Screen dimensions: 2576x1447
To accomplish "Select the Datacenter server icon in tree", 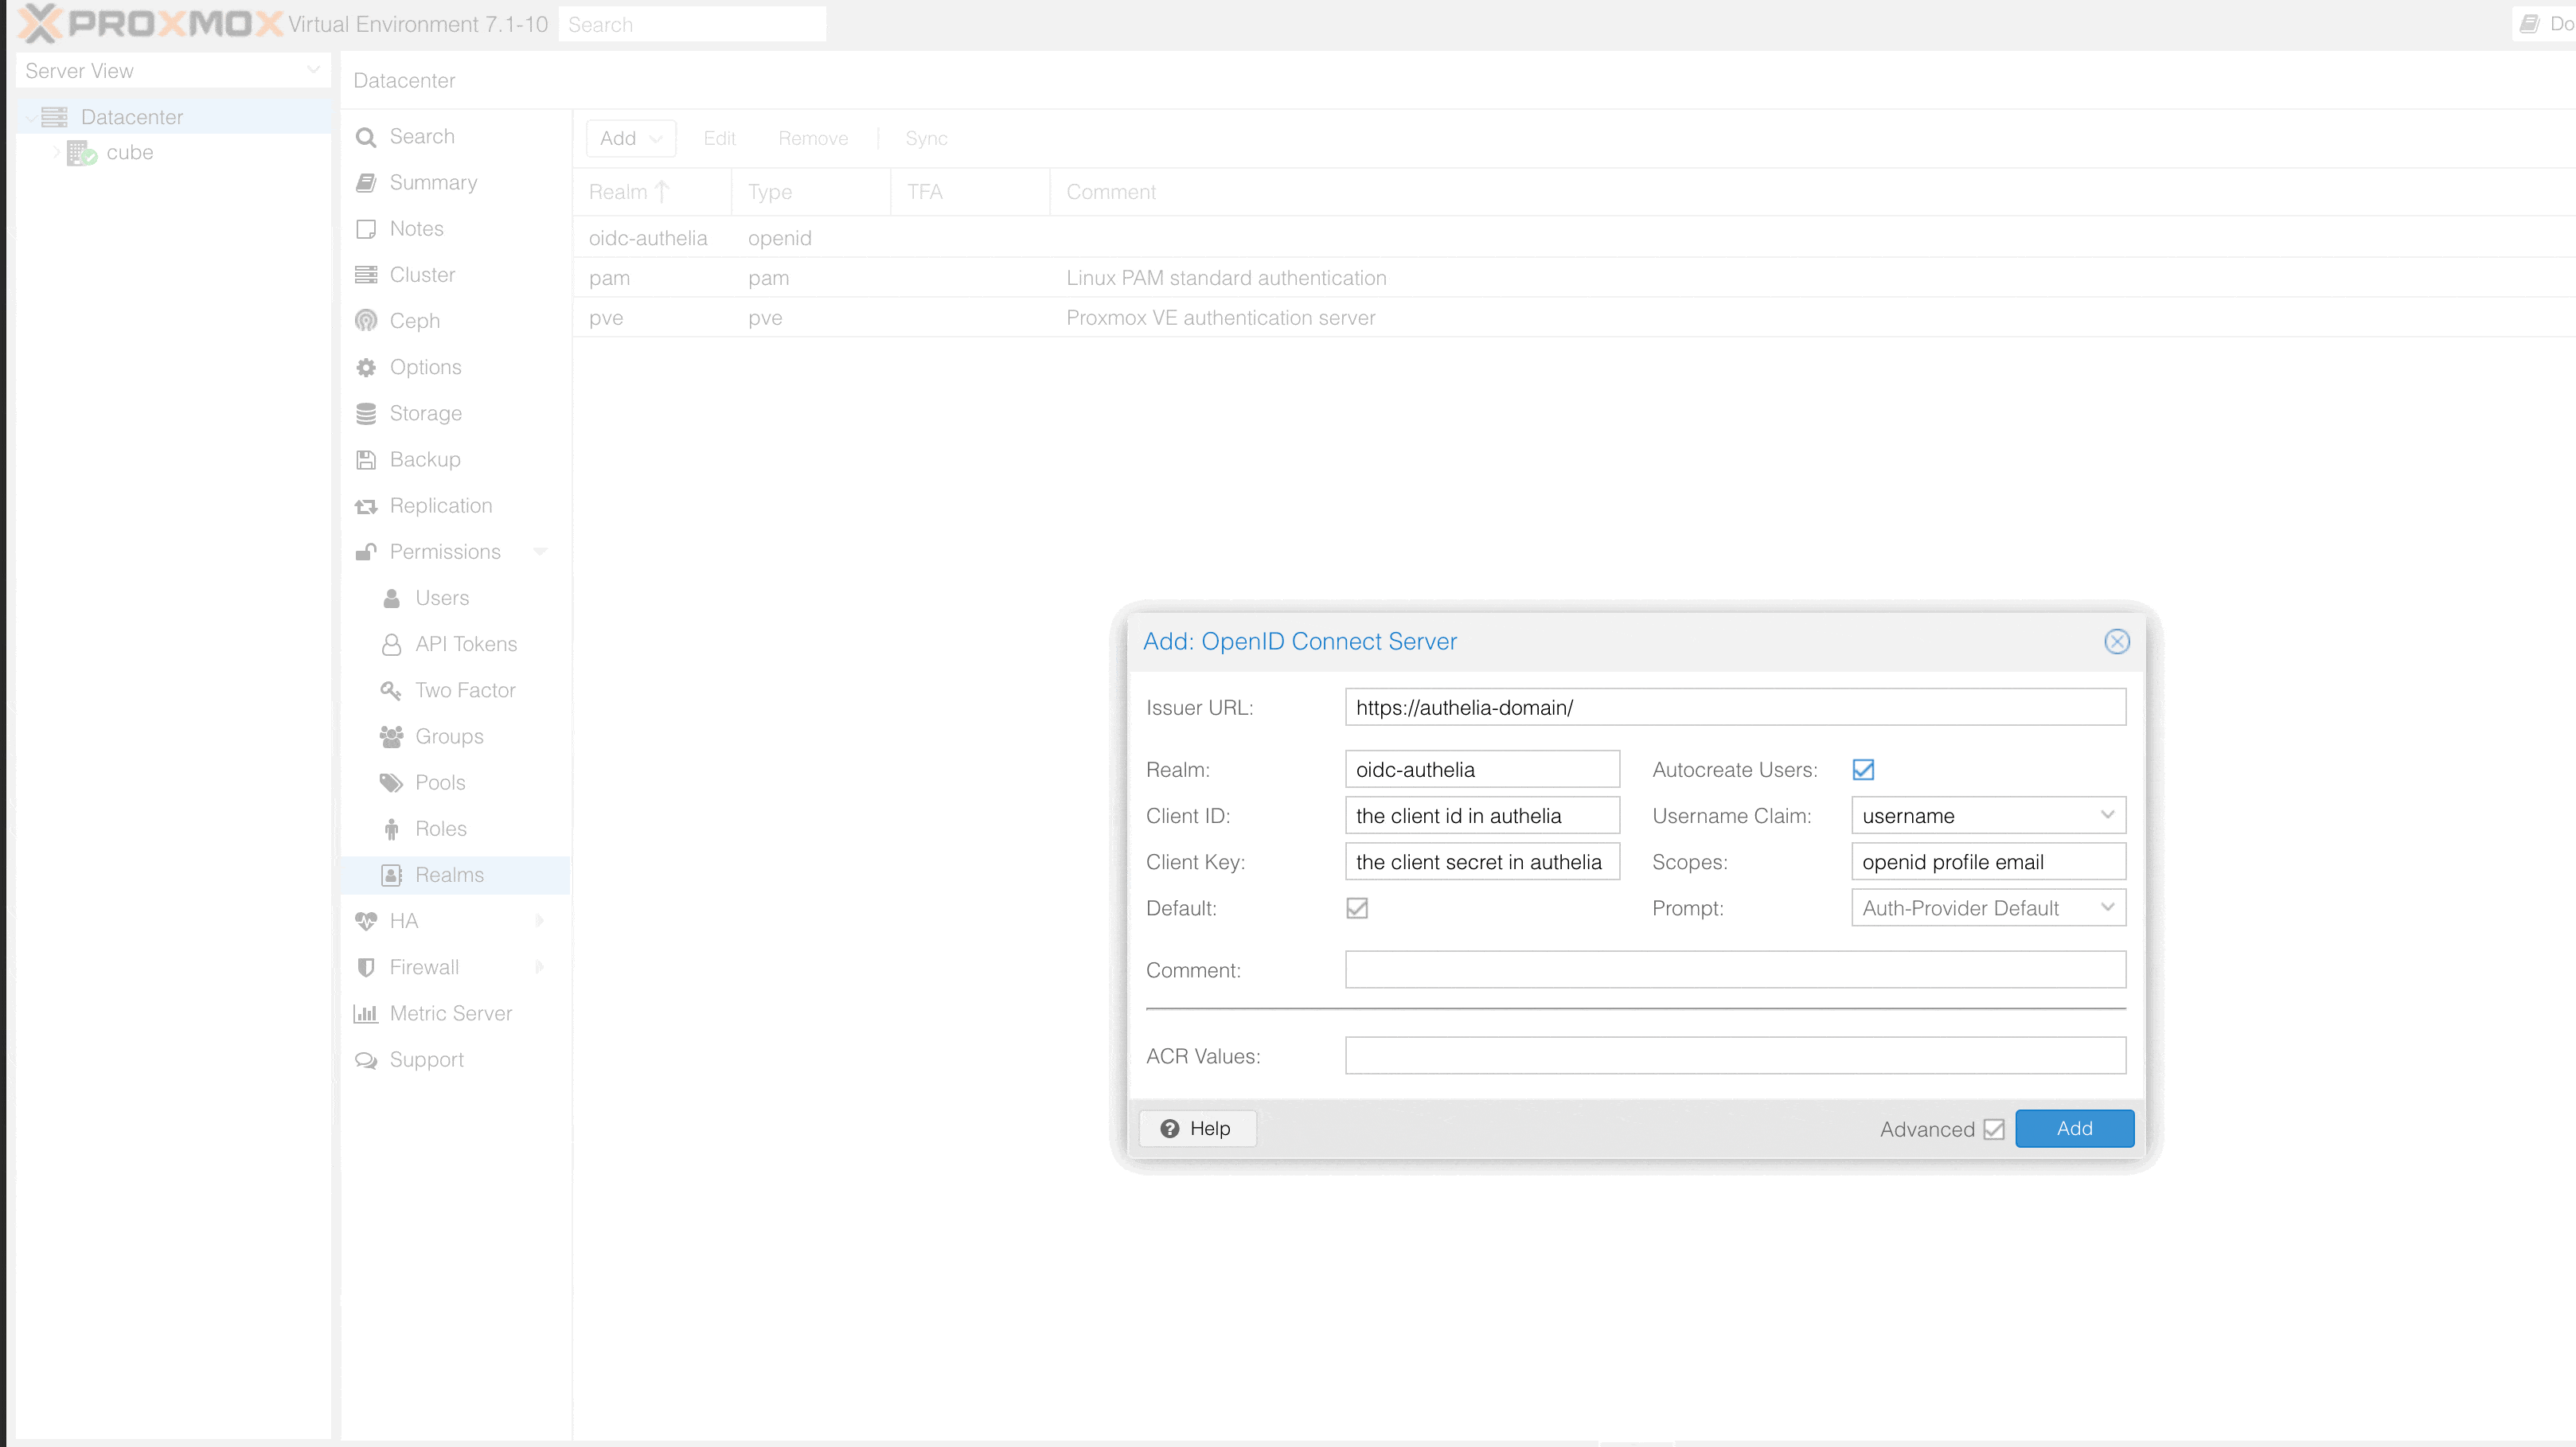I will tap(55, 117).
